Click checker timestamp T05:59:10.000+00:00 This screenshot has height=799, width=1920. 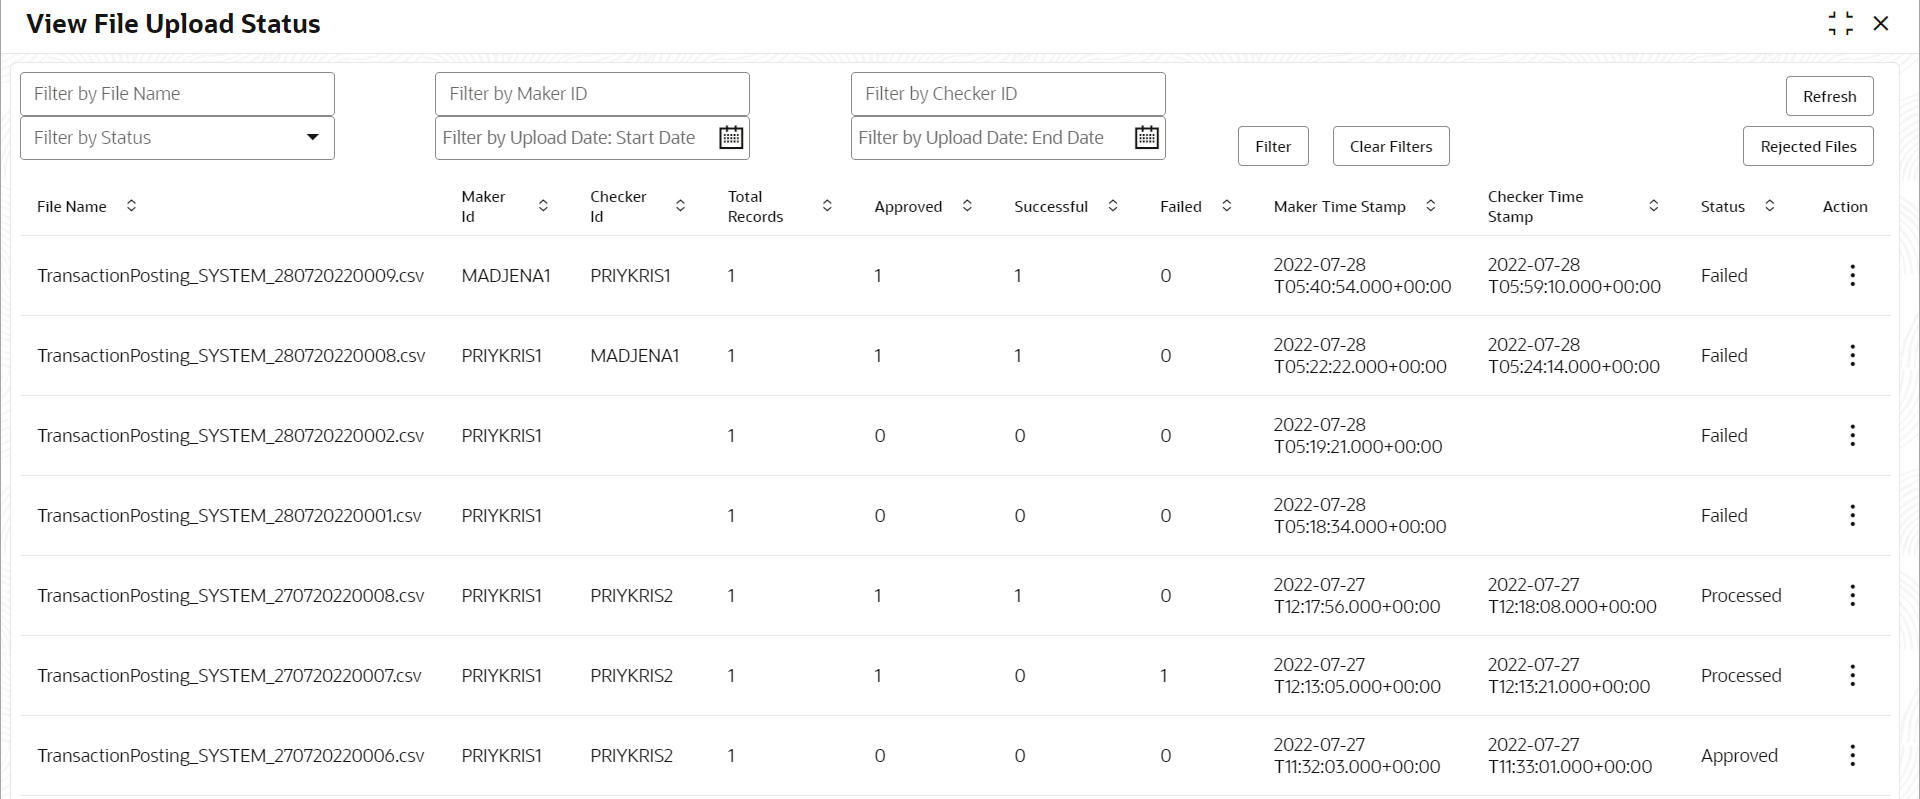pyautogui.click(x=1574, y=287)
